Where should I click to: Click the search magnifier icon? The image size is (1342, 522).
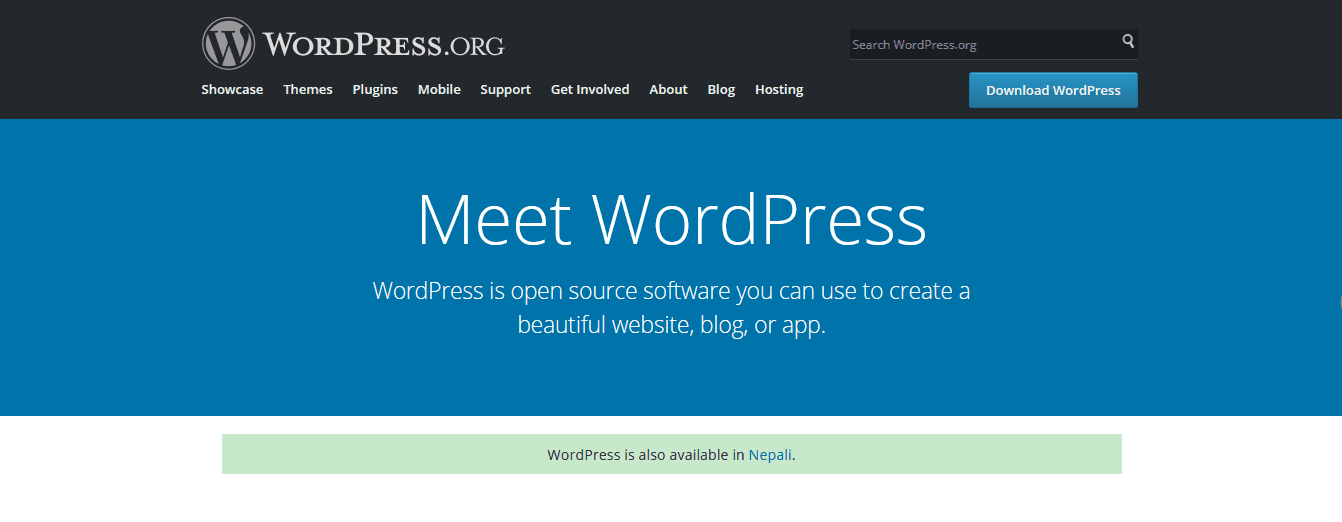[1128, 42]
